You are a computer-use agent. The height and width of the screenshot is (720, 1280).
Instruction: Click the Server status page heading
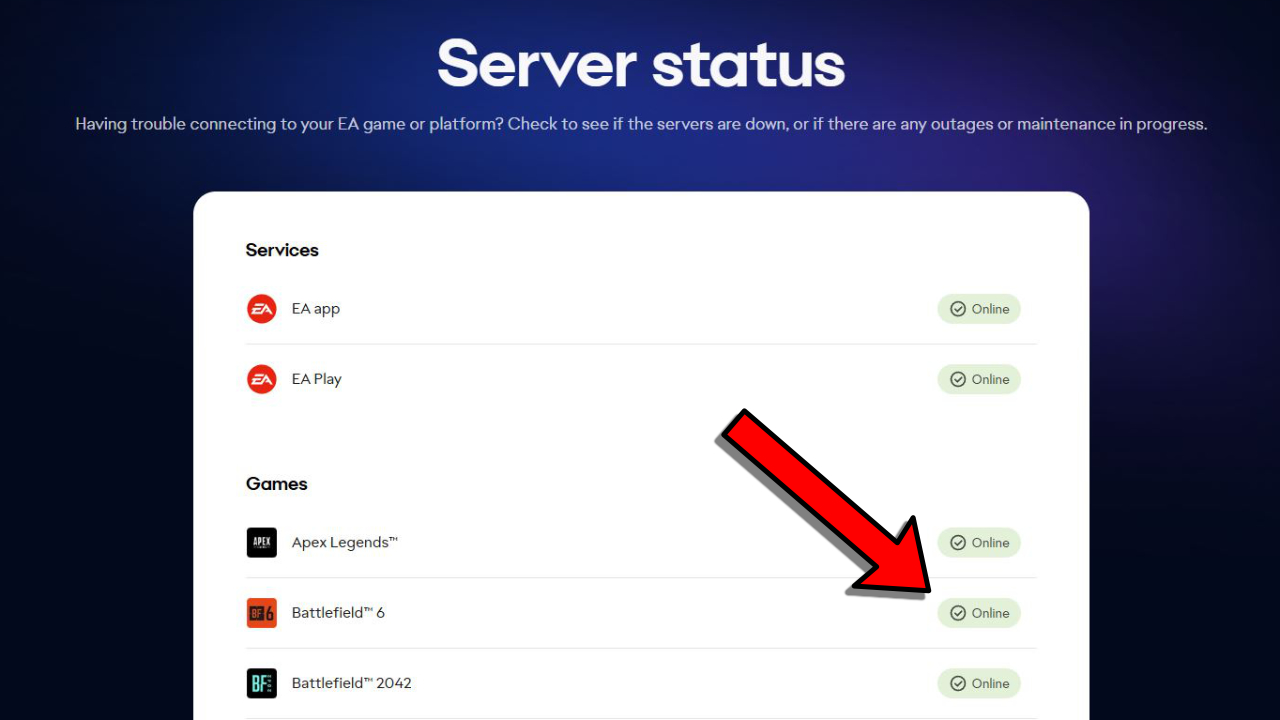point(641,64)
